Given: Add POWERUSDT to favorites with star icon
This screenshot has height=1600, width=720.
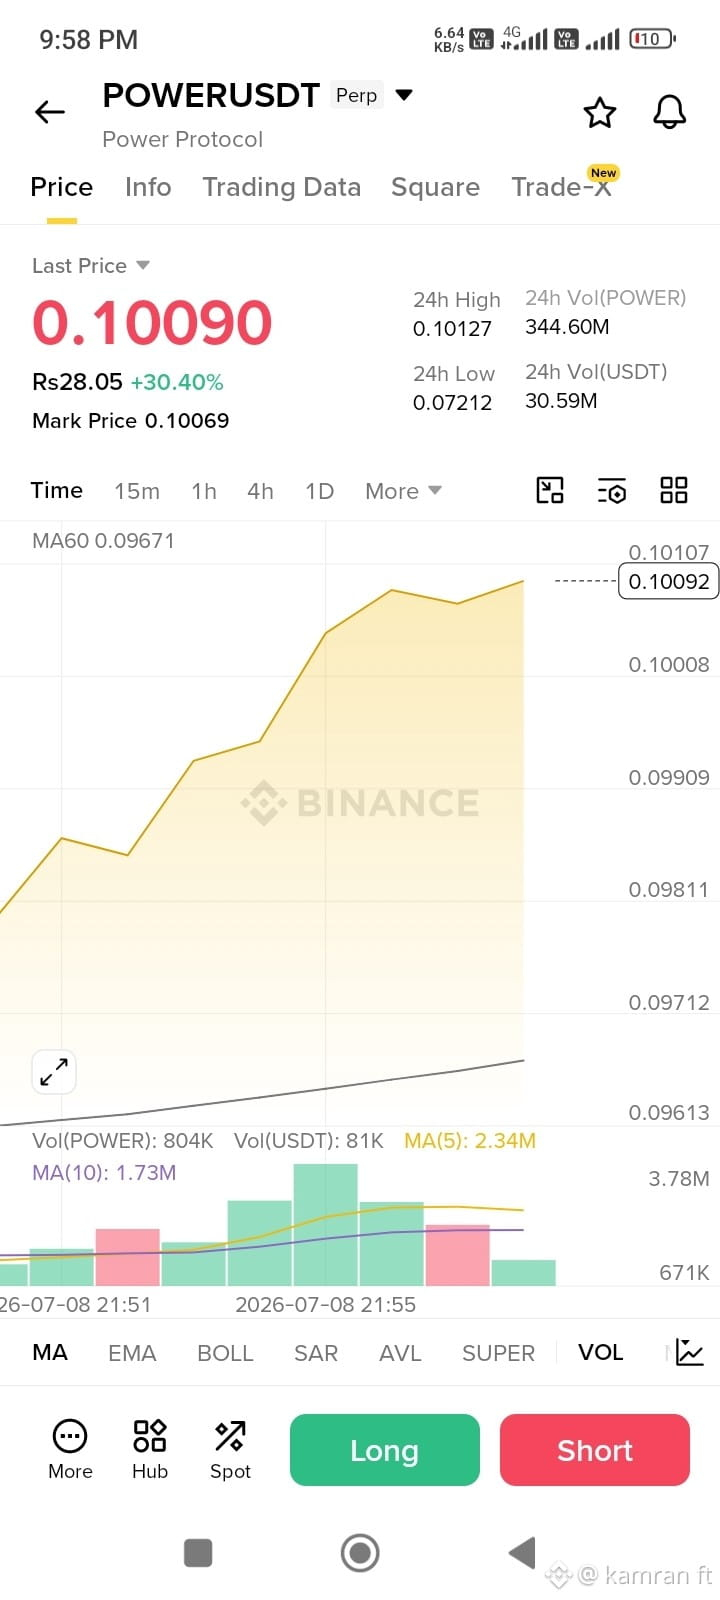Looking at the screenshot, I should (x=600, y=112).
